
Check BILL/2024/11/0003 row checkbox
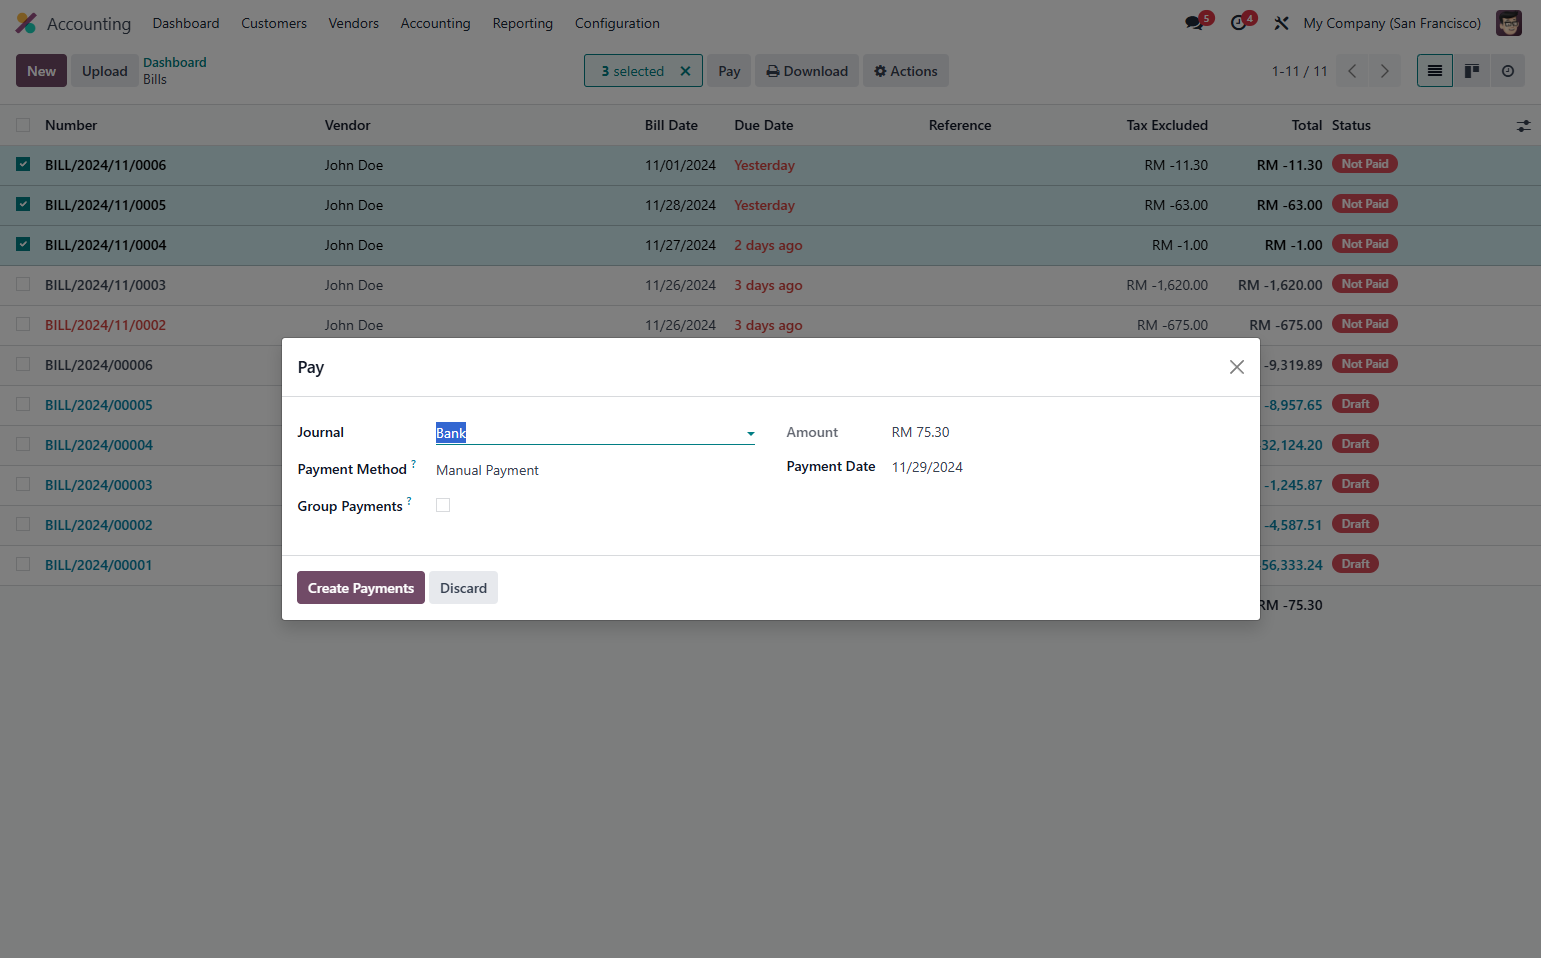(23, 285)
